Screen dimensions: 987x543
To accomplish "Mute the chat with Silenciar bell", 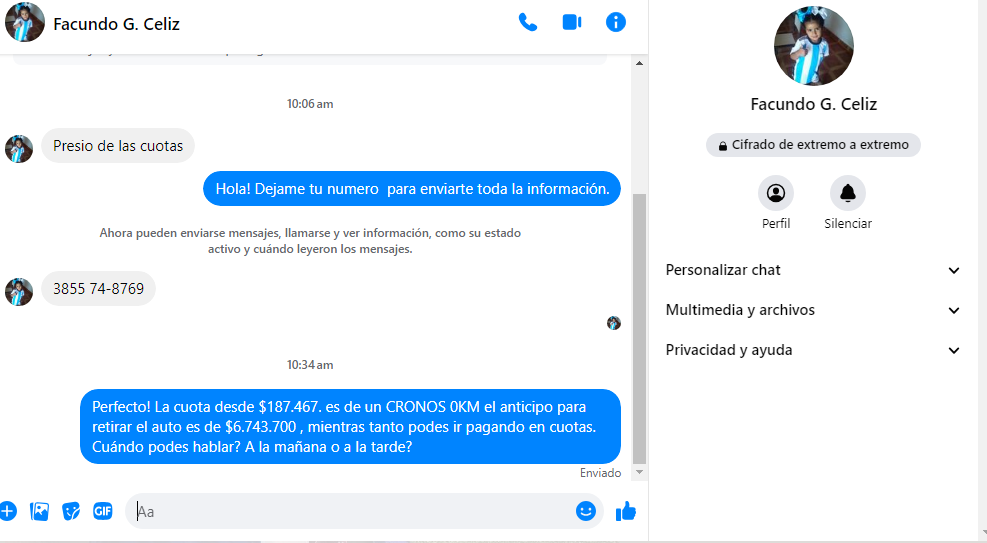I will [x=847, y=193].
